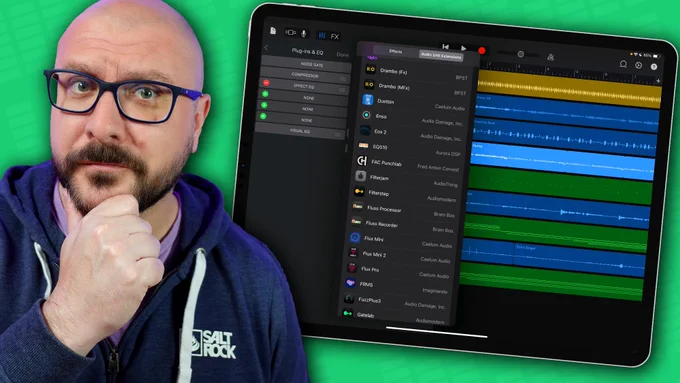Click bar 4 on the timeline ruler
The image size is (680, 383).
click(x=547, y=70)
